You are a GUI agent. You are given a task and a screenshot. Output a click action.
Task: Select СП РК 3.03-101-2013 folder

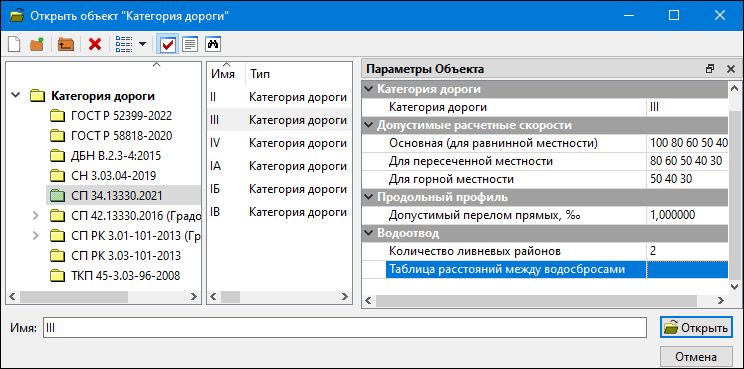(126, 256)
